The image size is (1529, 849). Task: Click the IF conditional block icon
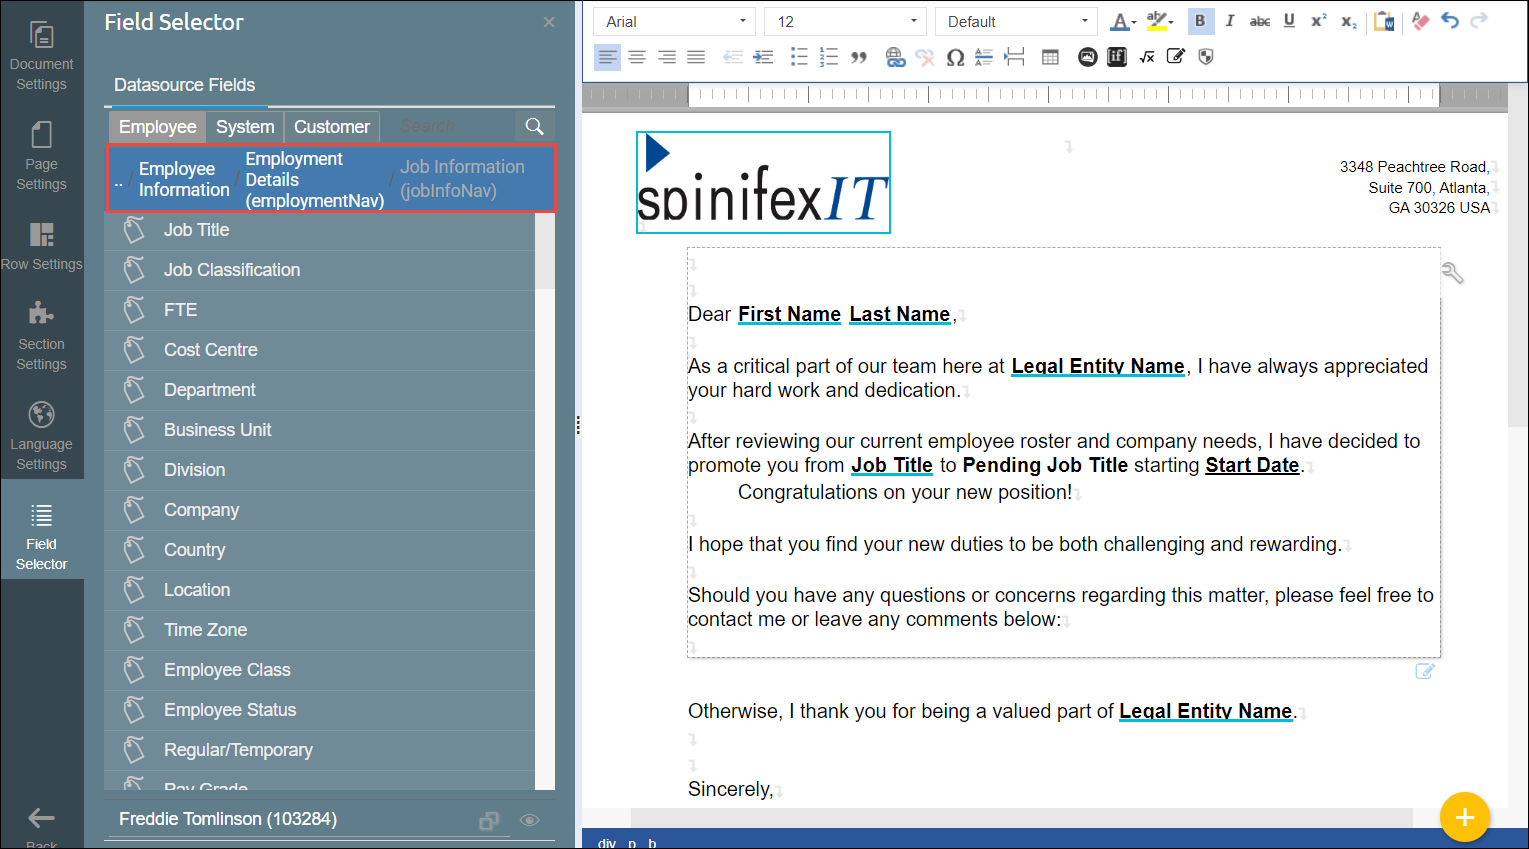pos(1117,58)
